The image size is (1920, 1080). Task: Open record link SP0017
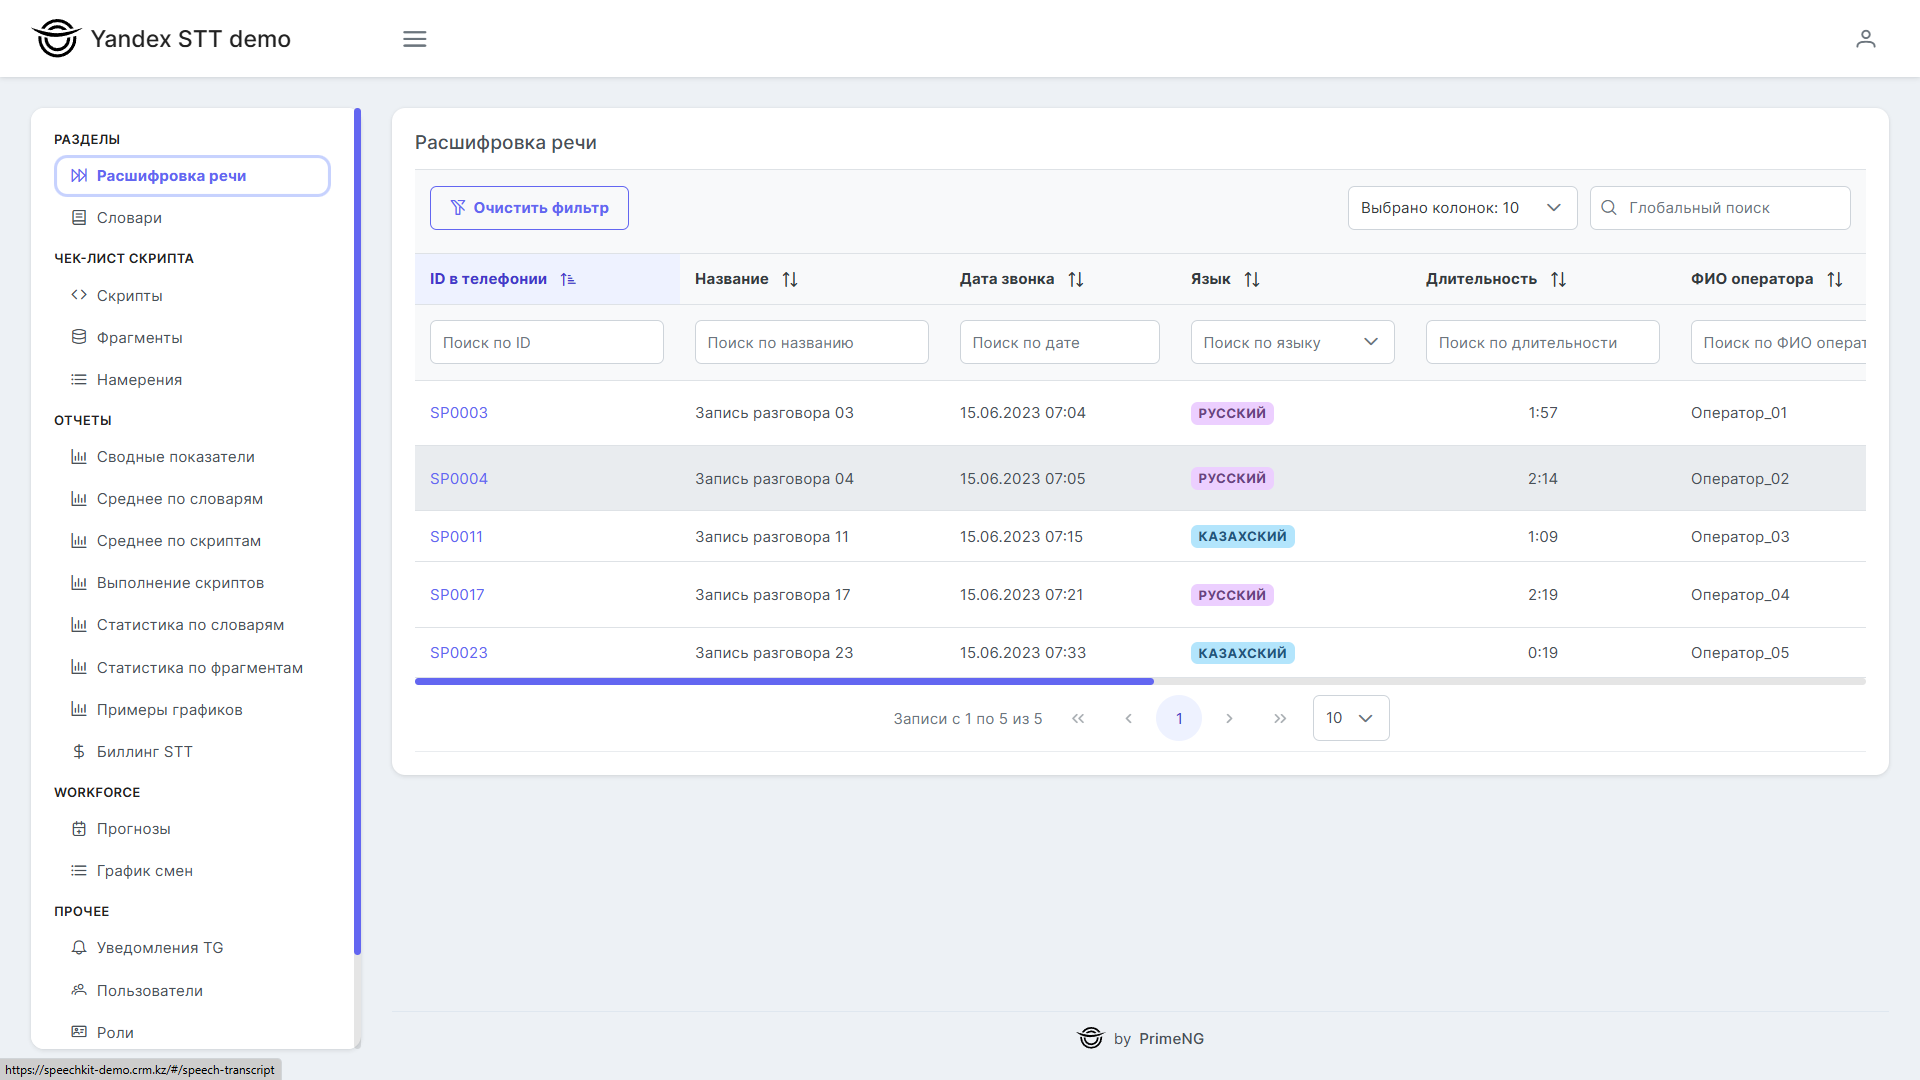(457, 595)
